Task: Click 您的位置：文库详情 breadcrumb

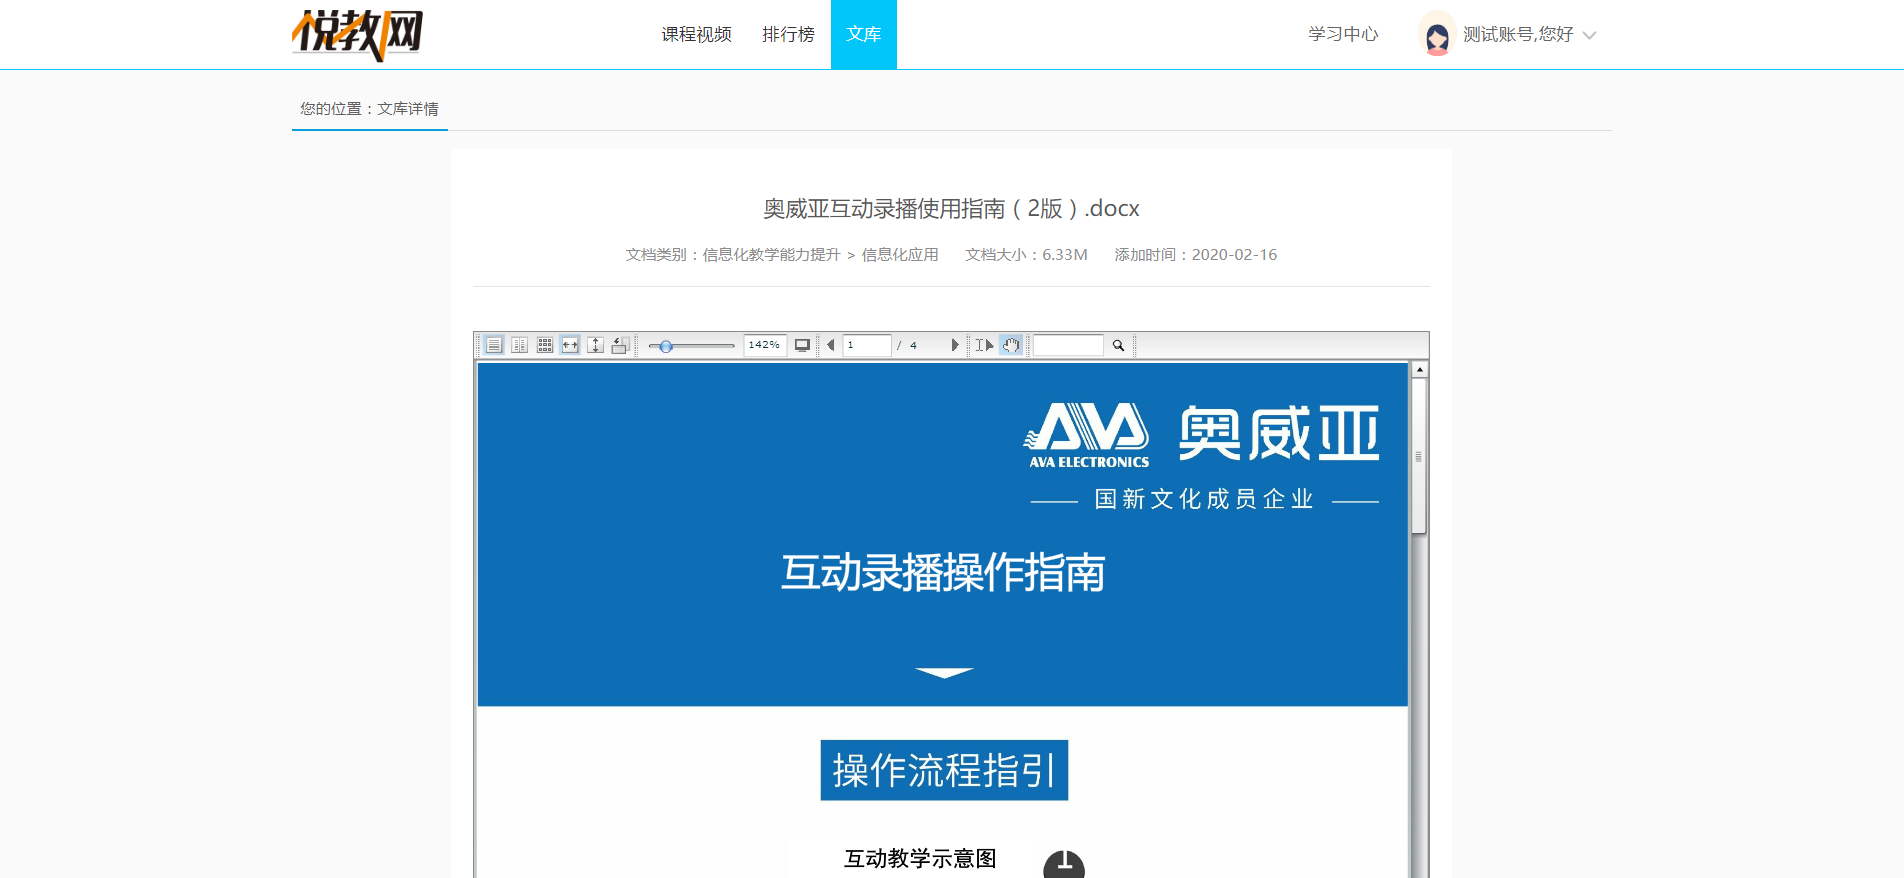Action: point(369,109)
